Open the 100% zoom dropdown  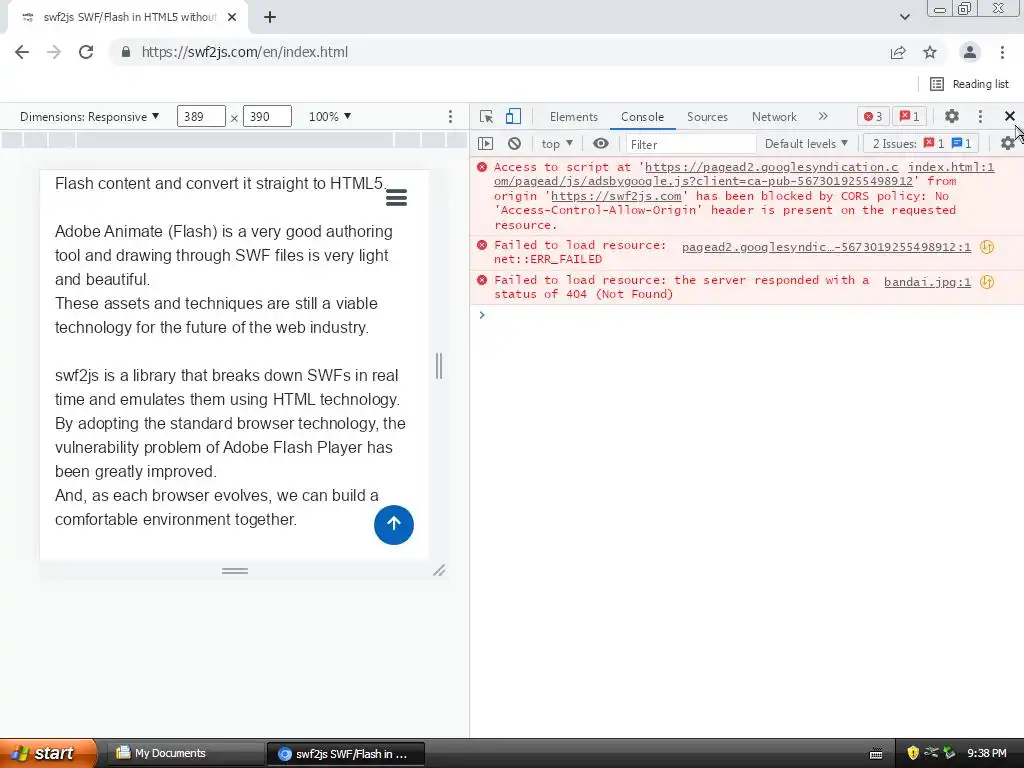(x=330, y=116)
